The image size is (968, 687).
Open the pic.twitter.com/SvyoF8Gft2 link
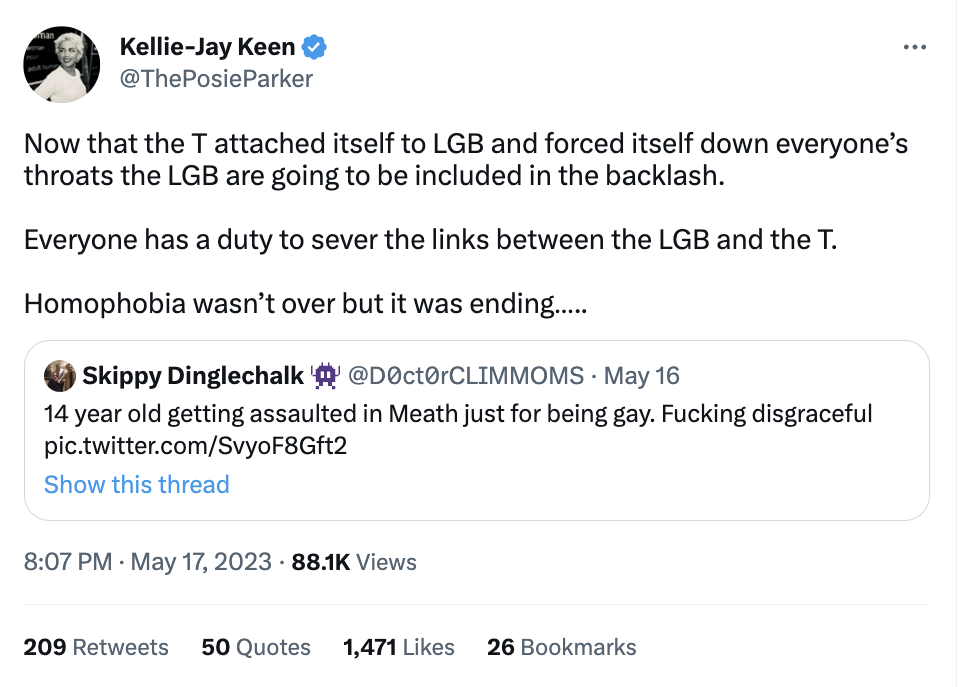pos(195,446)
